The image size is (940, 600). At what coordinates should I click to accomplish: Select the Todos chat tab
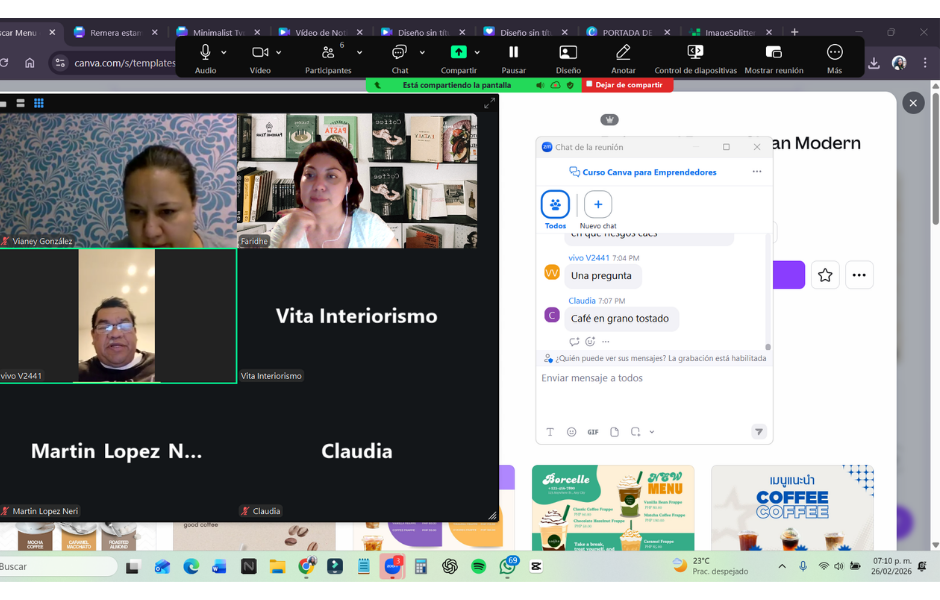click(x=555, y=204)
